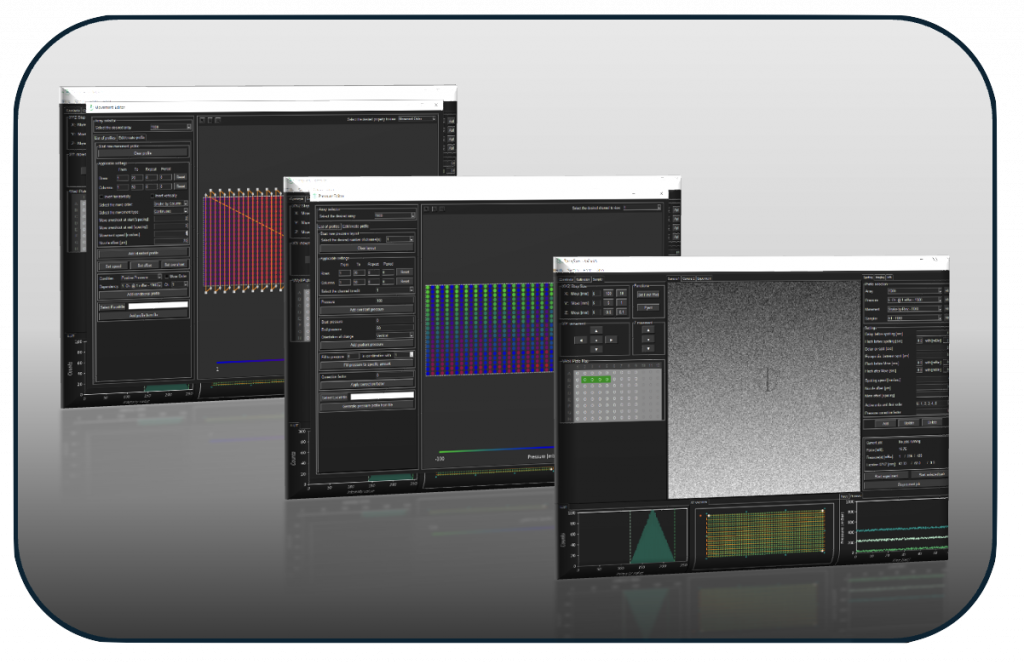Screen dimensions: 1024x664
Task: Open the property-to-view dropdown in Movement editor
Action: tap(417, 118)
